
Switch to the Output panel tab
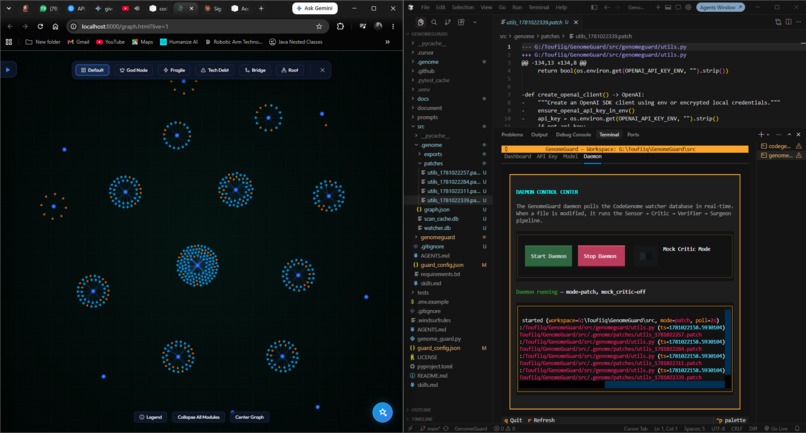539,134
